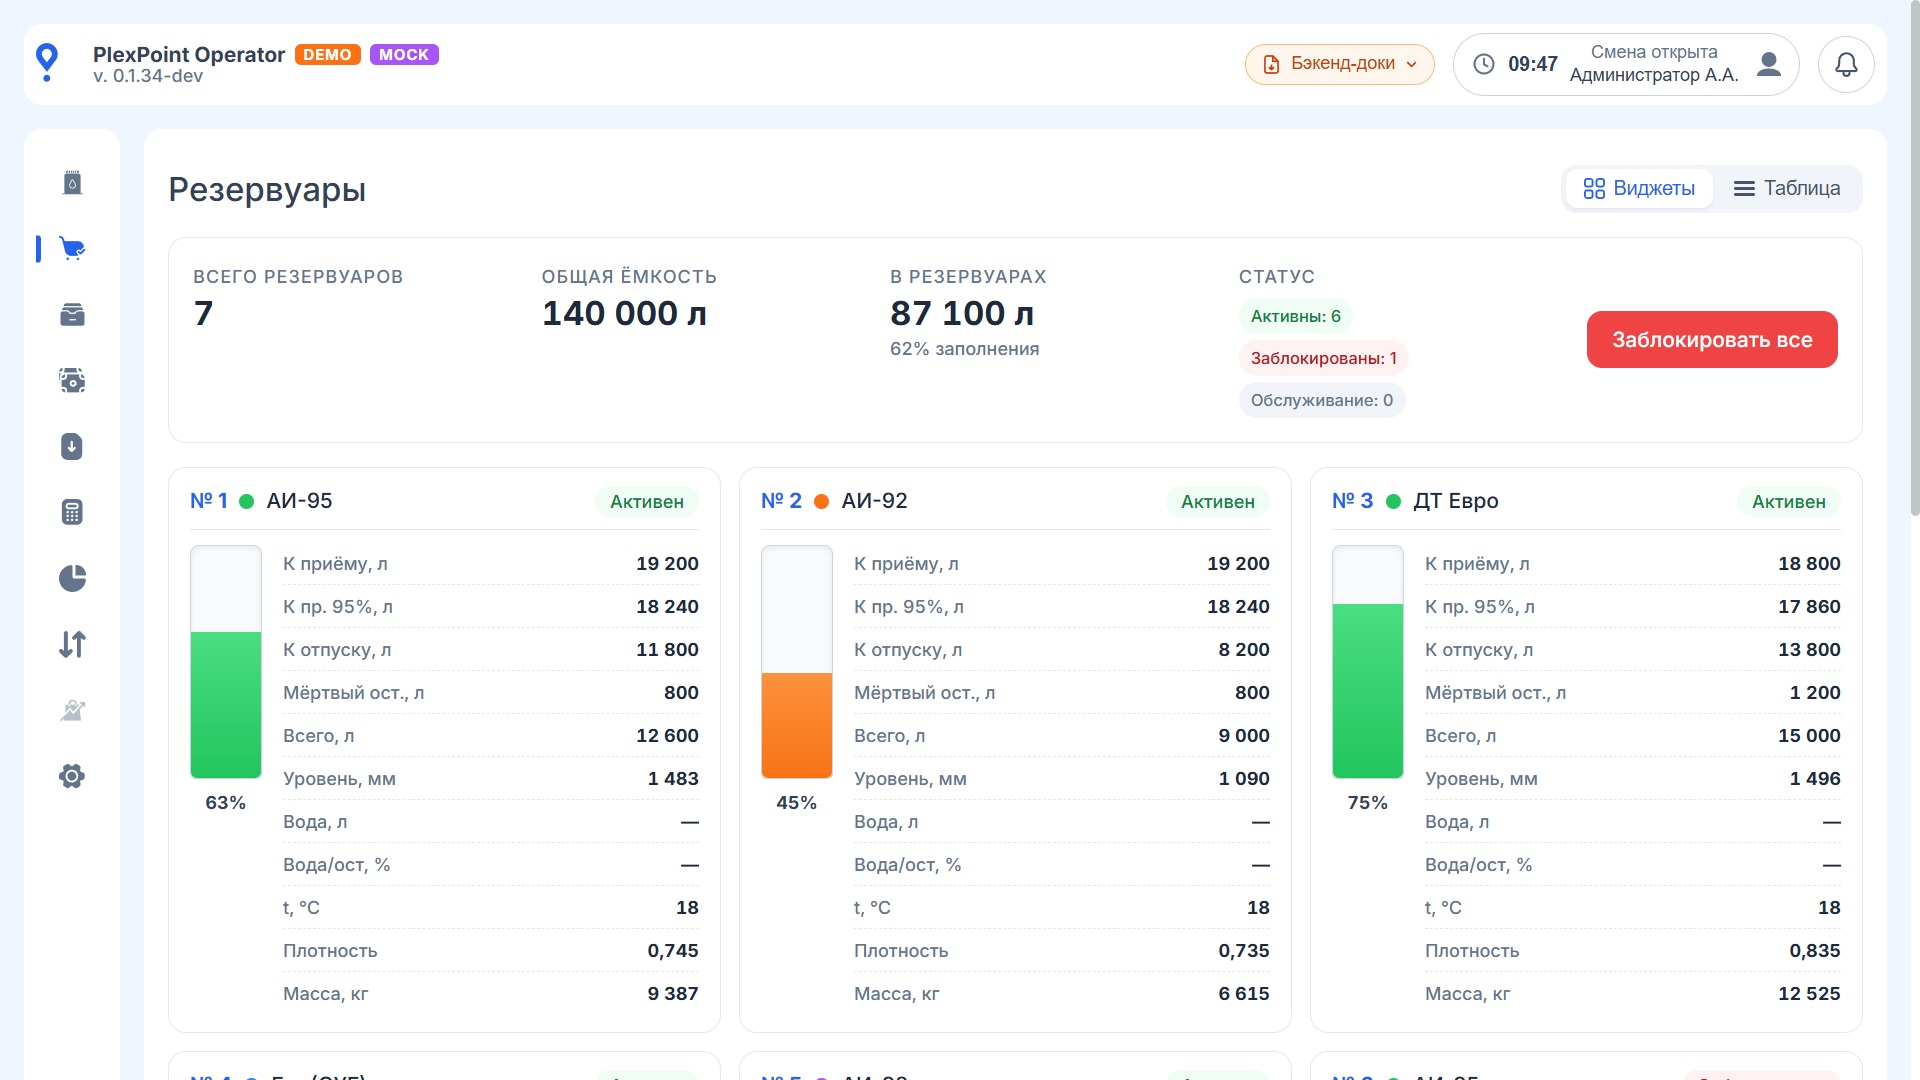Open the cash banknote sidebar icon

pos(72,381)
